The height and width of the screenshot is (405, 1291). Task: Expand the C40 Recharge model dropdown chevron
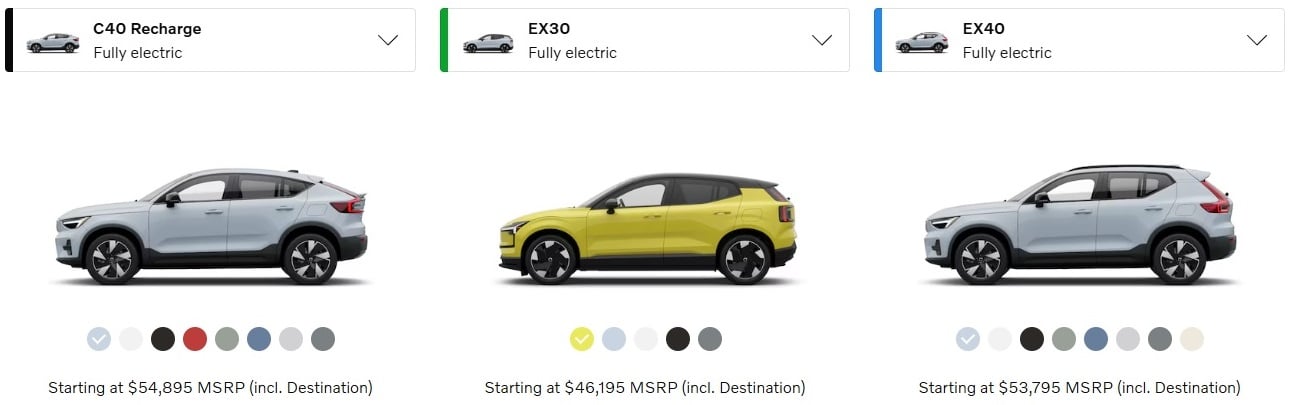tap(388, 41)
